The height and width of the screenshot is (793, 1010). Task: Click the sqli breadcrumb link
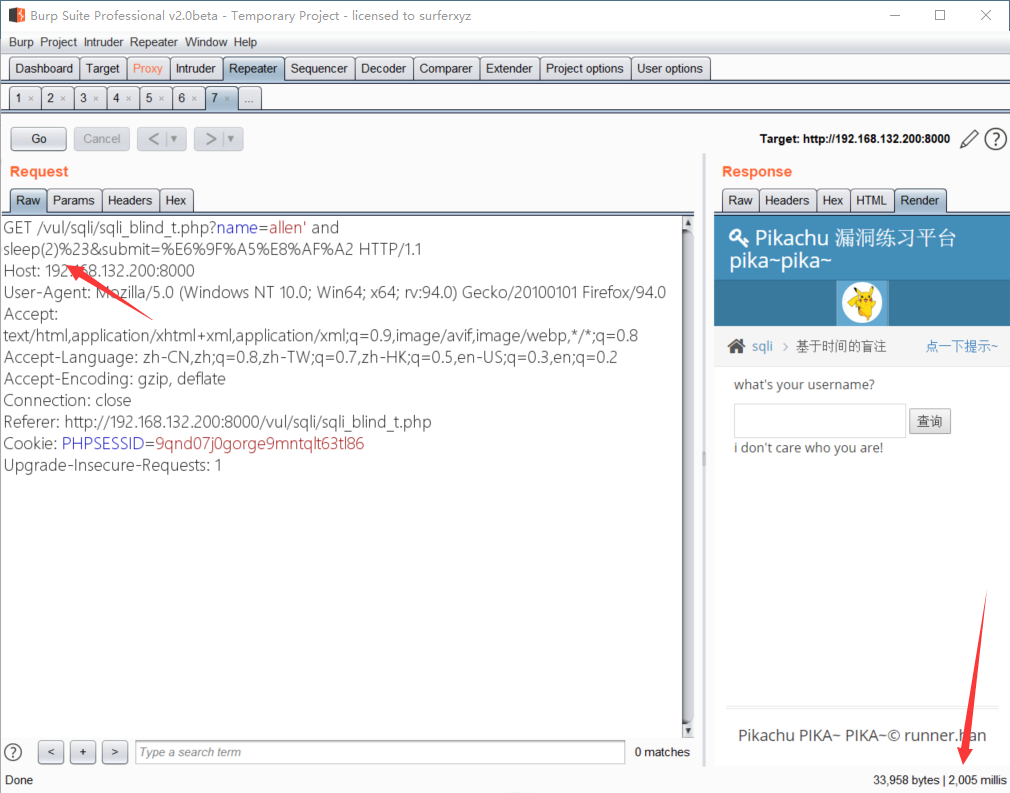(762, 346)
